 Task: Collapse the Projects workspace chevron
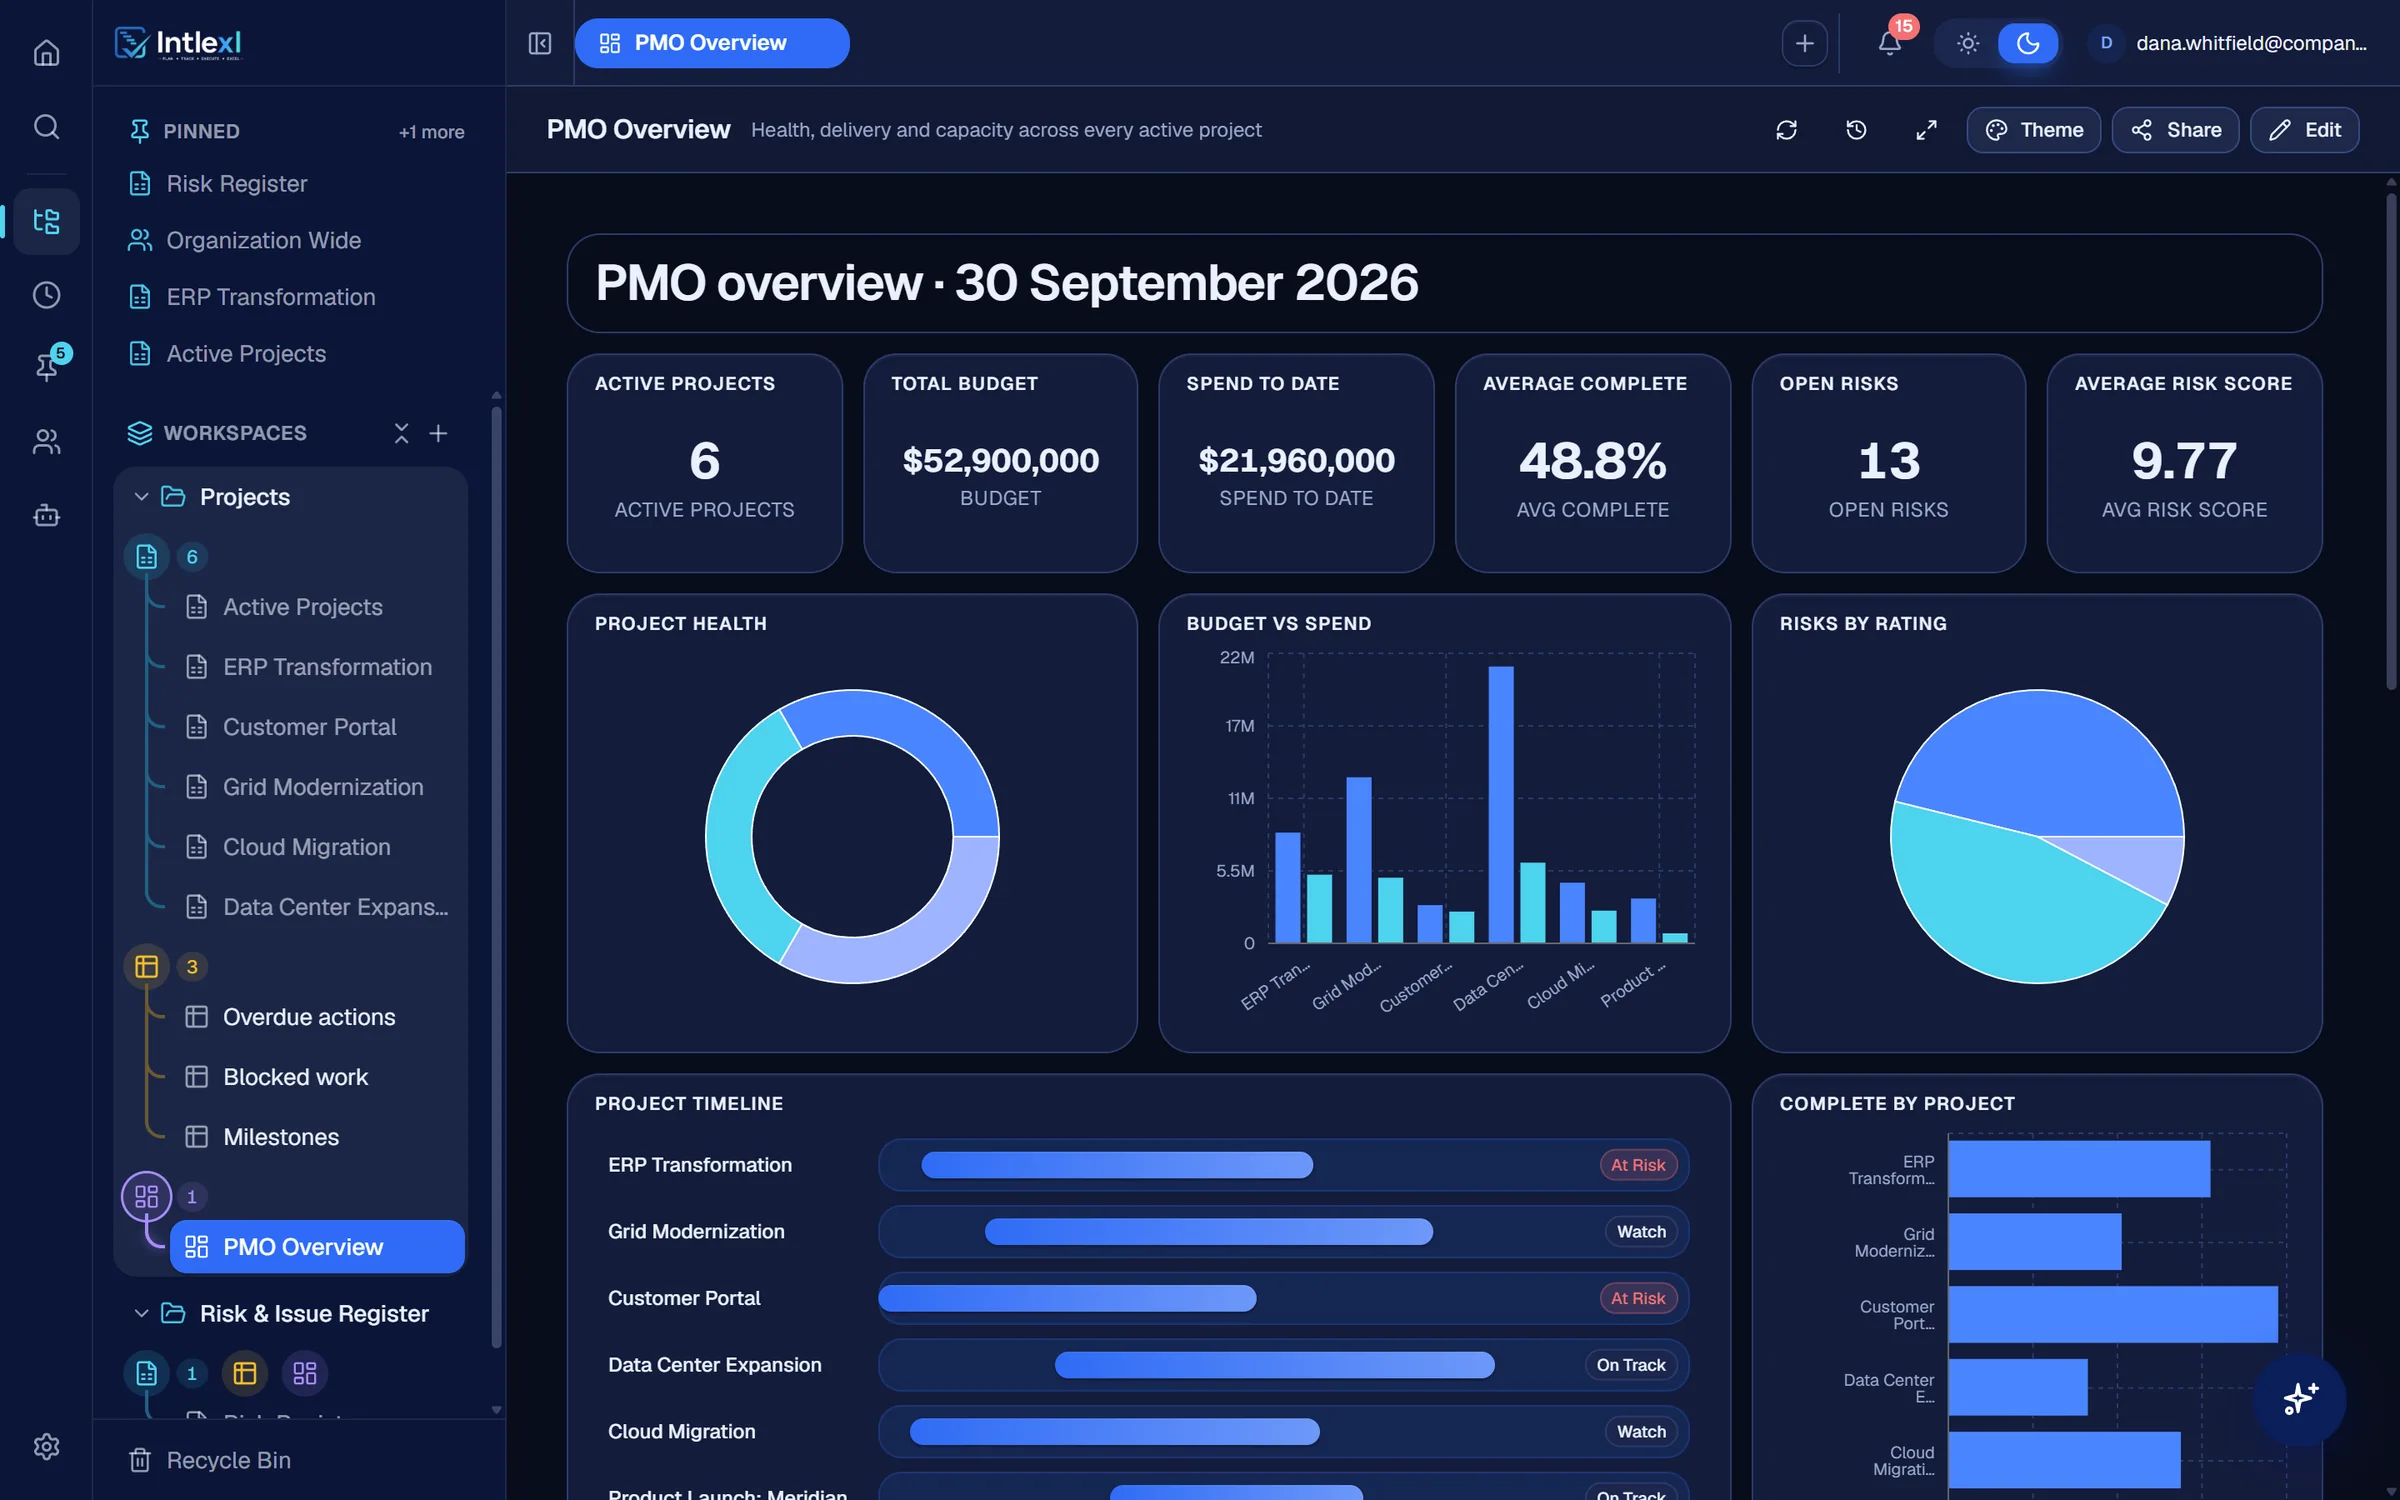pyautogui.click(x=141, y=497)
